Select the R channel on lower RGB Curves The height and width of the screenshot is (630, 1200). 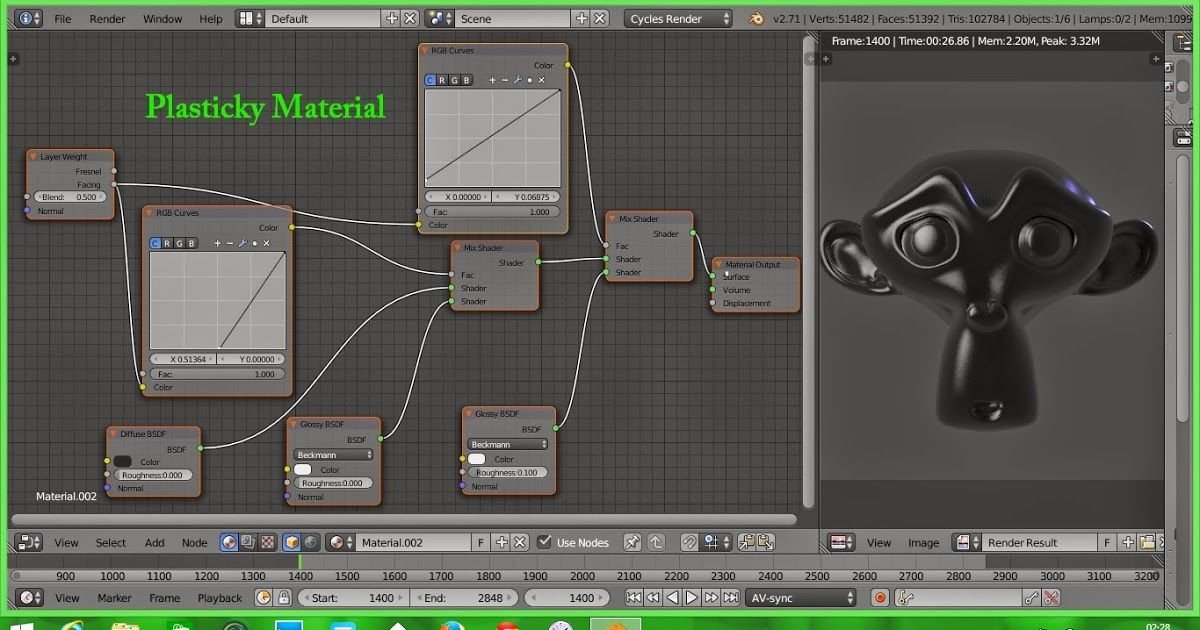[x=168, y=243]
